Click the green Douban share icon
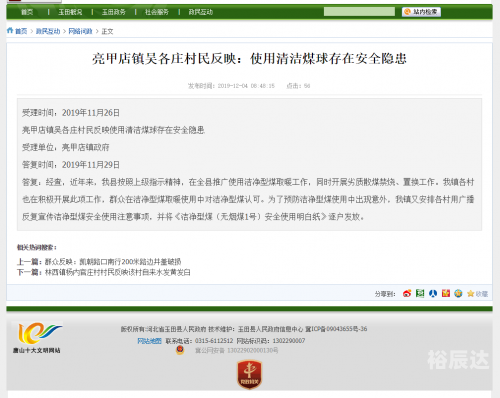500x398 pixels. (x=420, y=294)
